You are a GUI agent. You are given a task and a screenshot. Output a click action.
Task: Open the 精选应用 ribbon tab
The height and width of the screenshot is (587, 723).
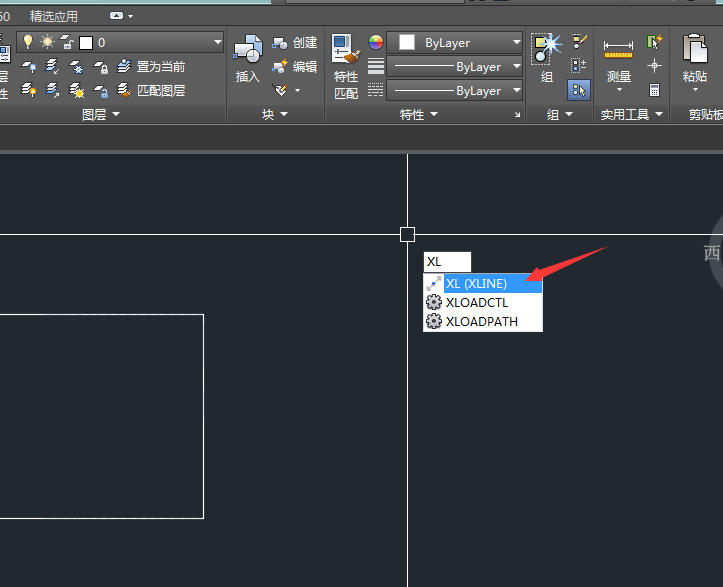57,16
